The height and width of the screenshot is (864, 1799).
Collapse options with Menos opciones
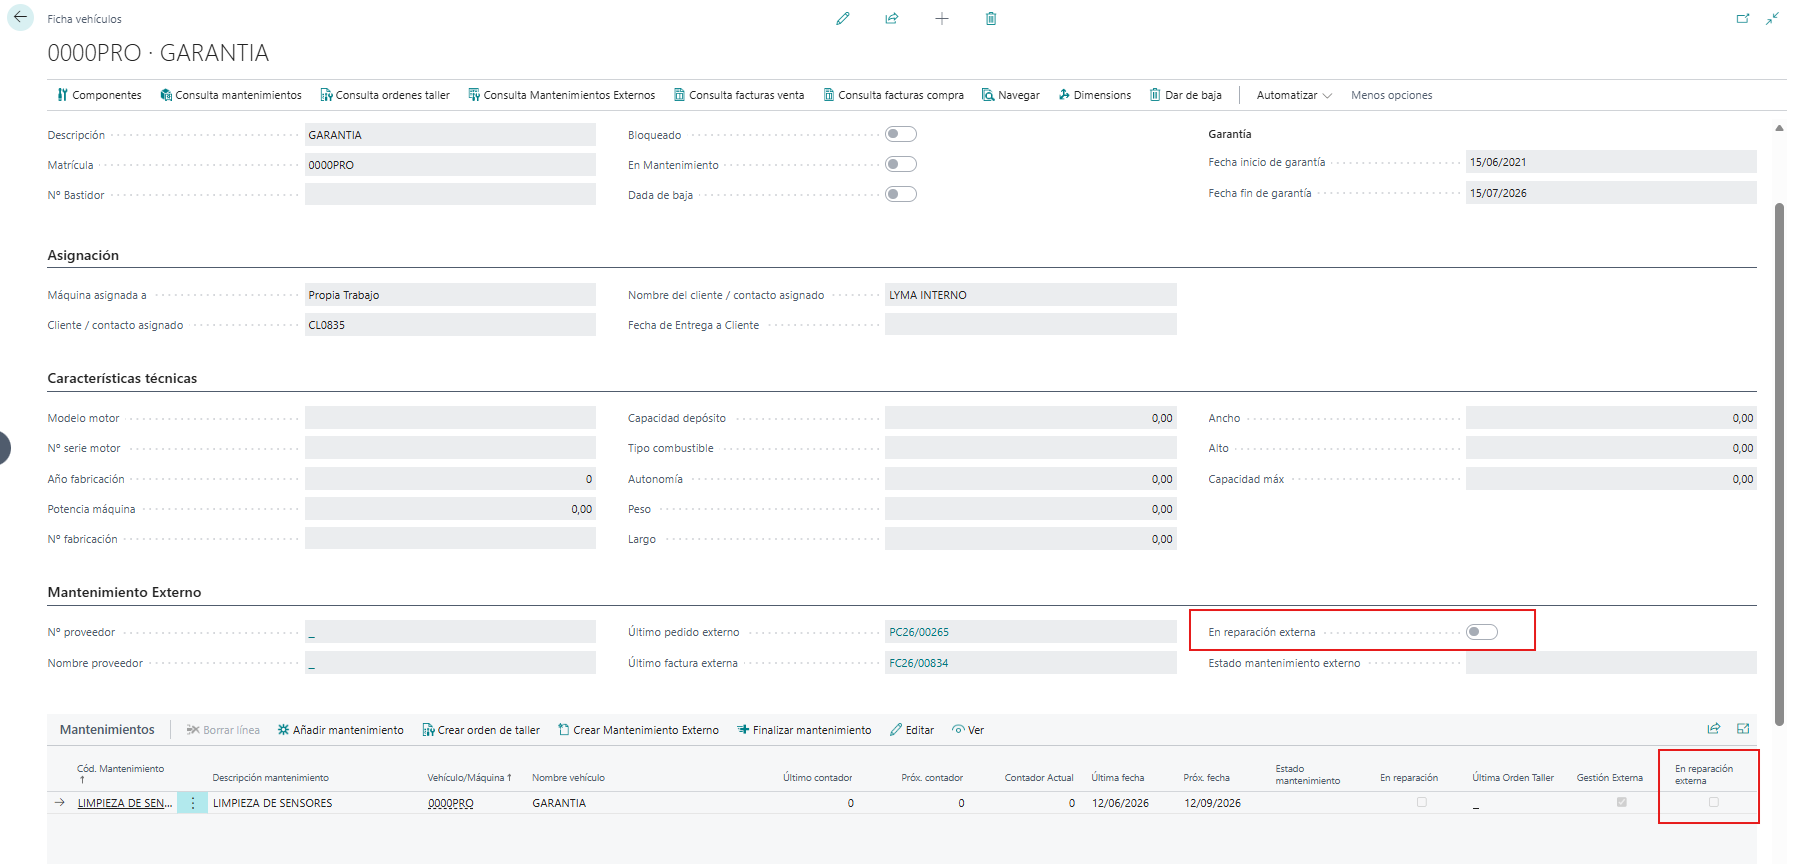tap(1391, 95)
